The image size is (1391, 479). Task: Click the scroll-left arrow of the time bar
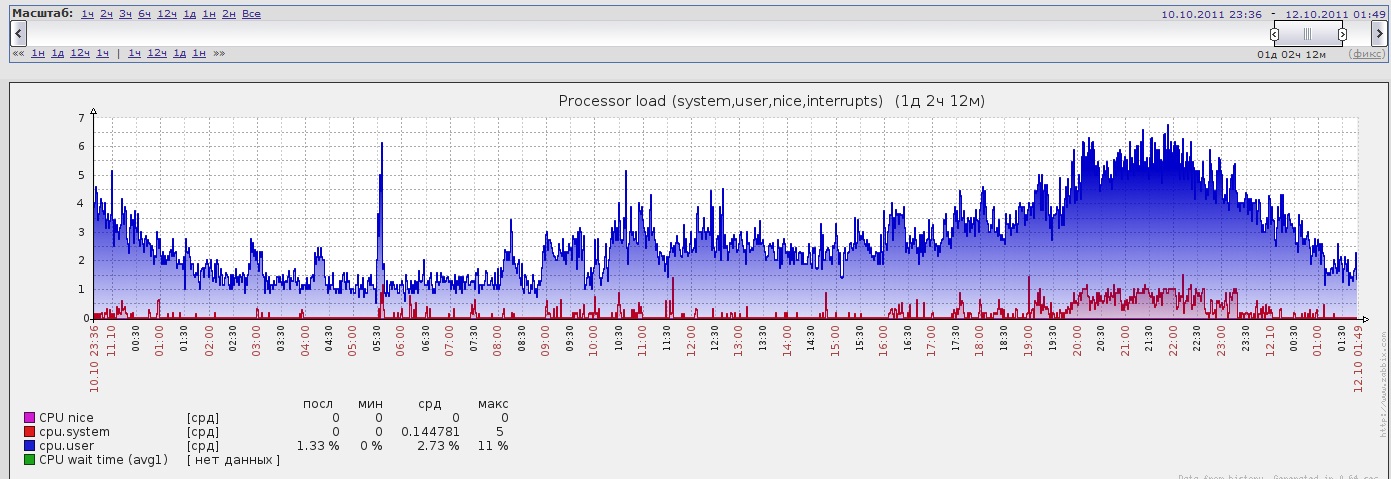(17, 34)
